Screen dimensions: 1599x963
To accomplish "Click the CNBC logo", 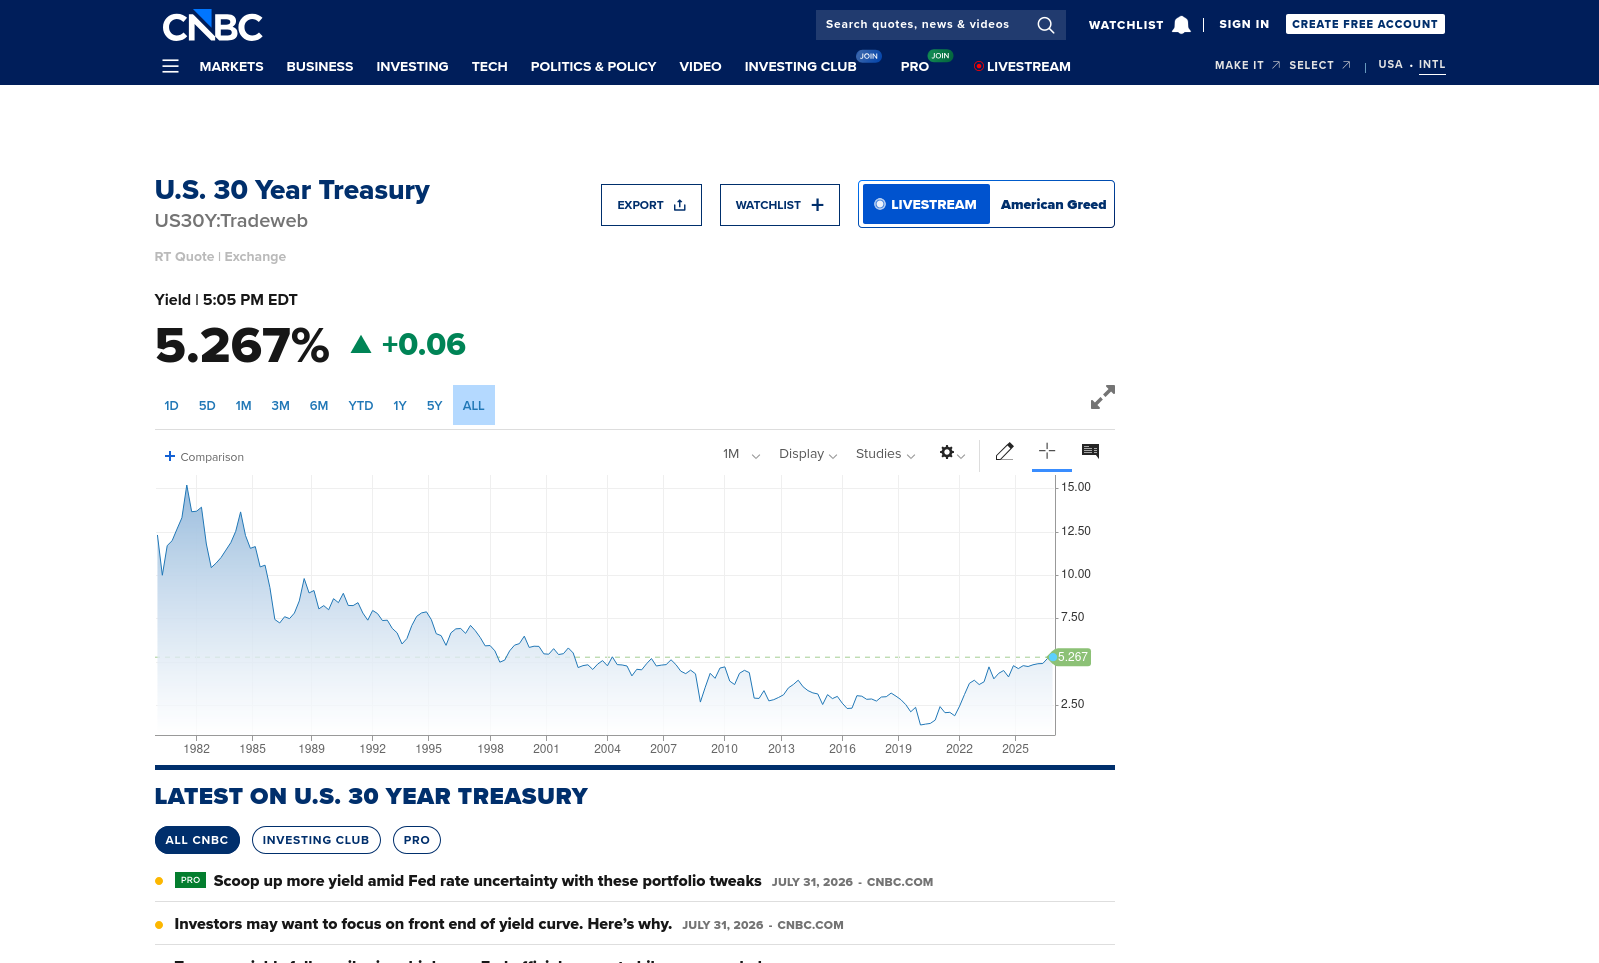I will (x=212, y=26).
